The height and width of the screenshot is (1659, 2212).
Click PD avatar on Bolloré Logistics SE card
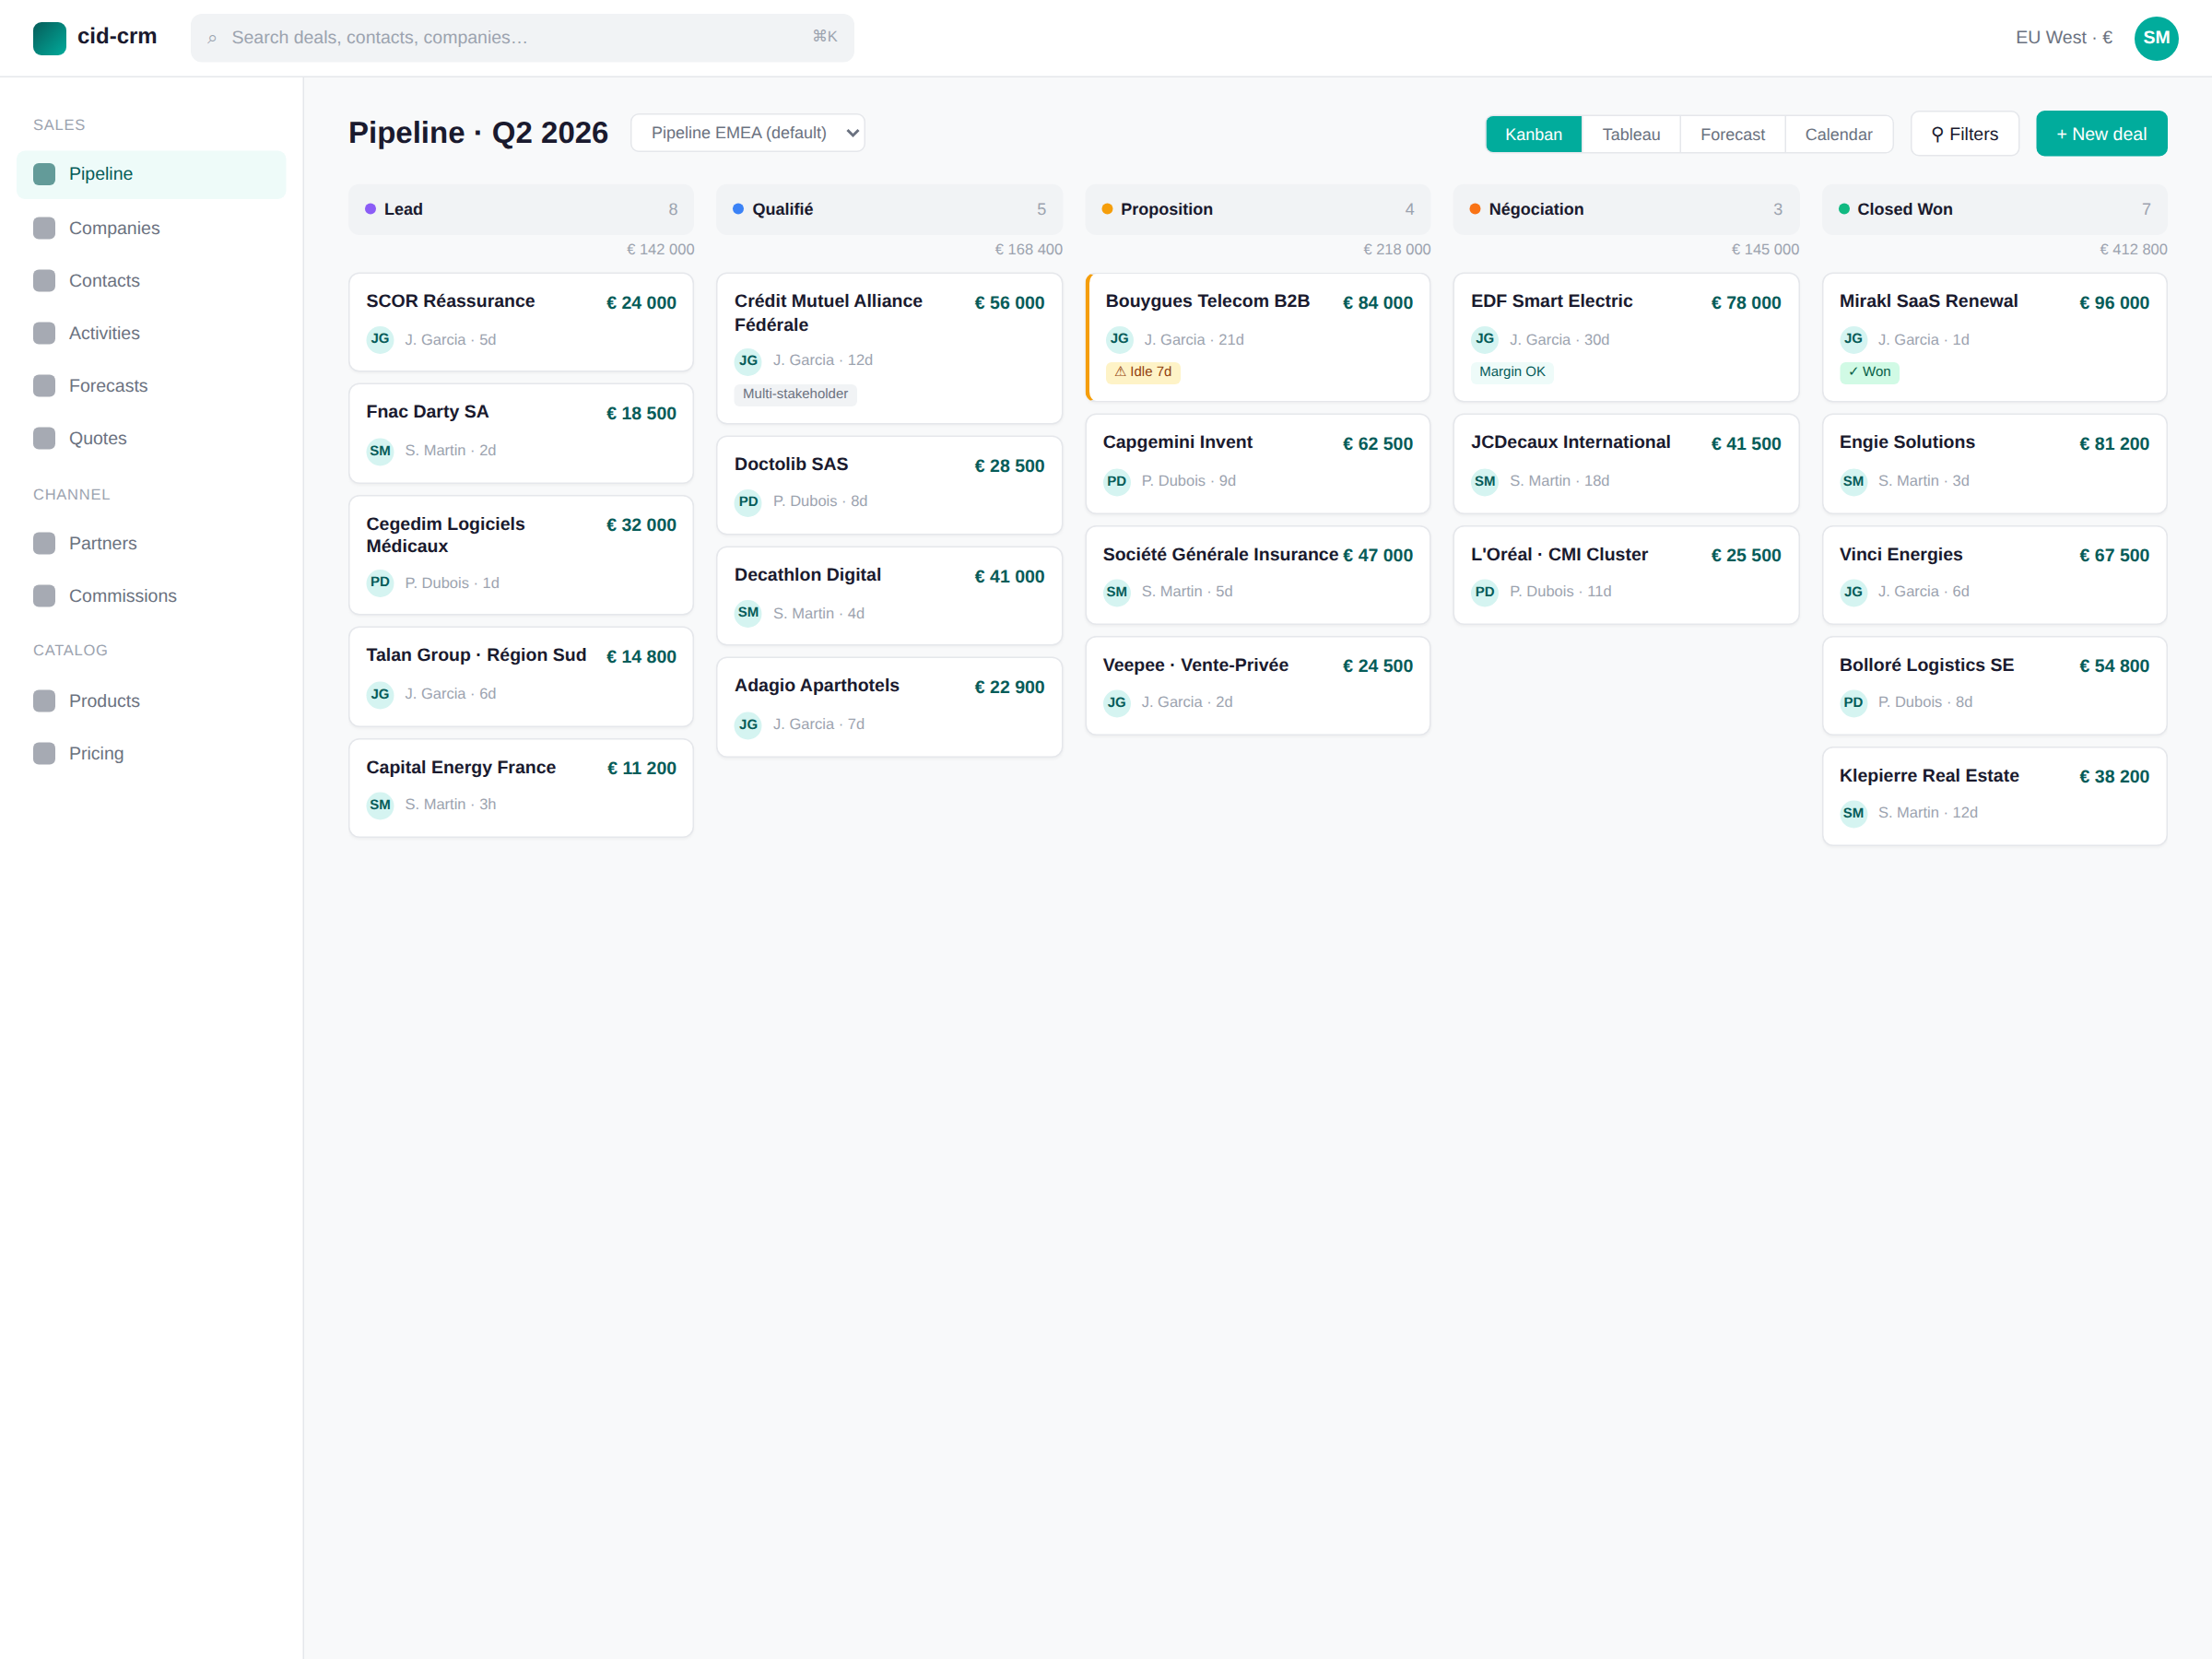(x=1853, y=702)
